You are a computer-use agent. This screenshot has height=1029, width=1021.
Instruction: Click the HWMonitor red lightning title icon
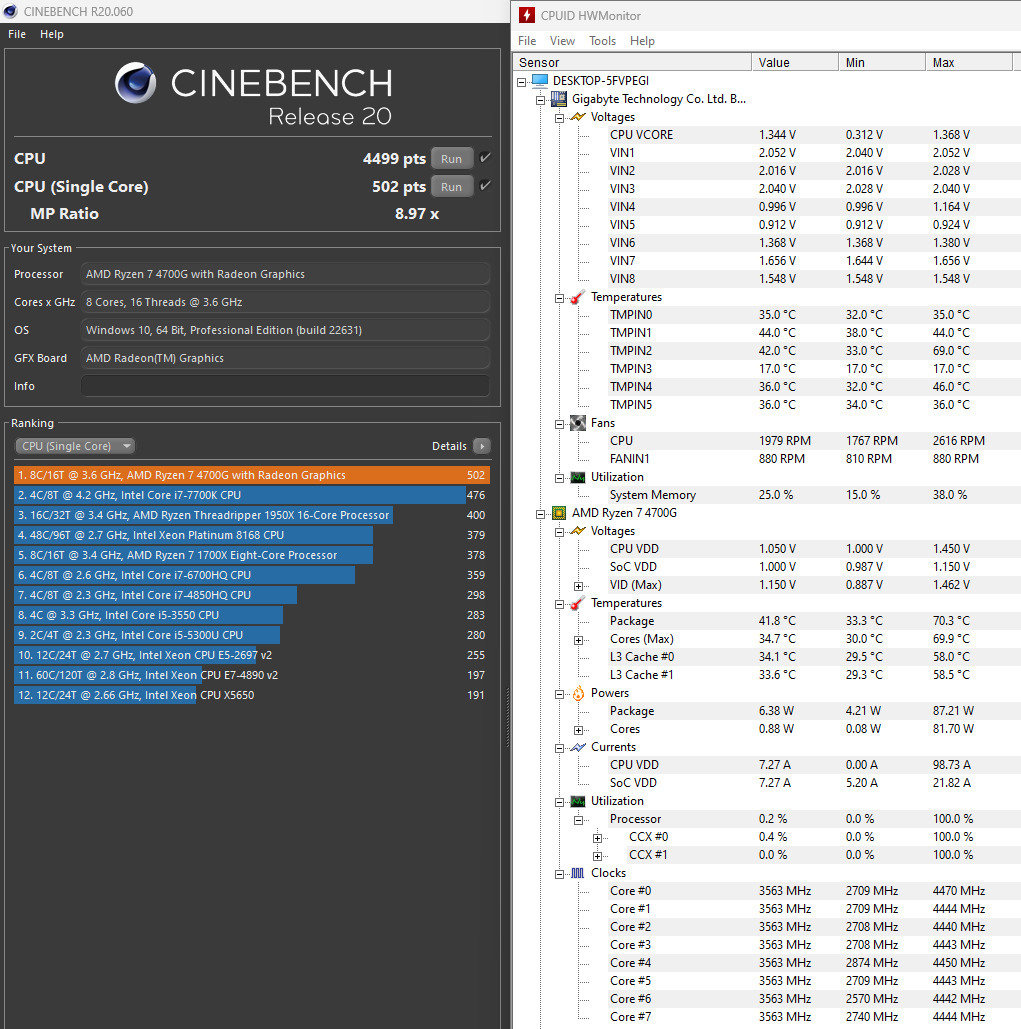click(526, 15)
